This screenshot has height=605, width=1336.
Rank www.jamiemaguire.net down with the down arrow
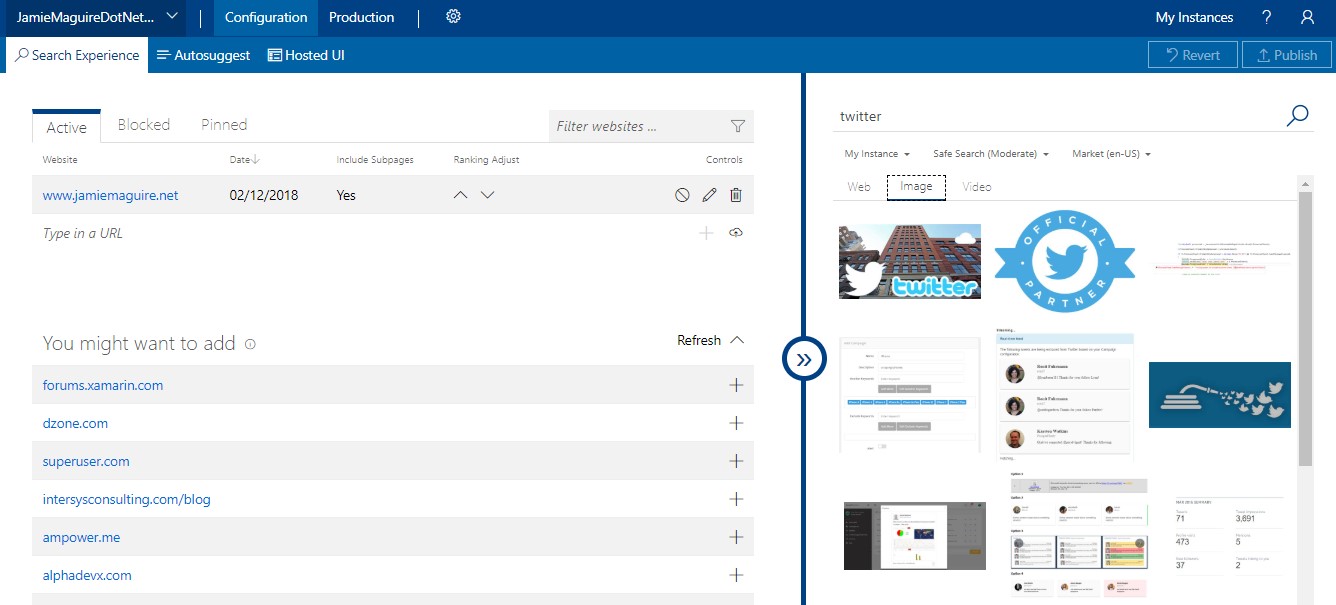(487, 195)
